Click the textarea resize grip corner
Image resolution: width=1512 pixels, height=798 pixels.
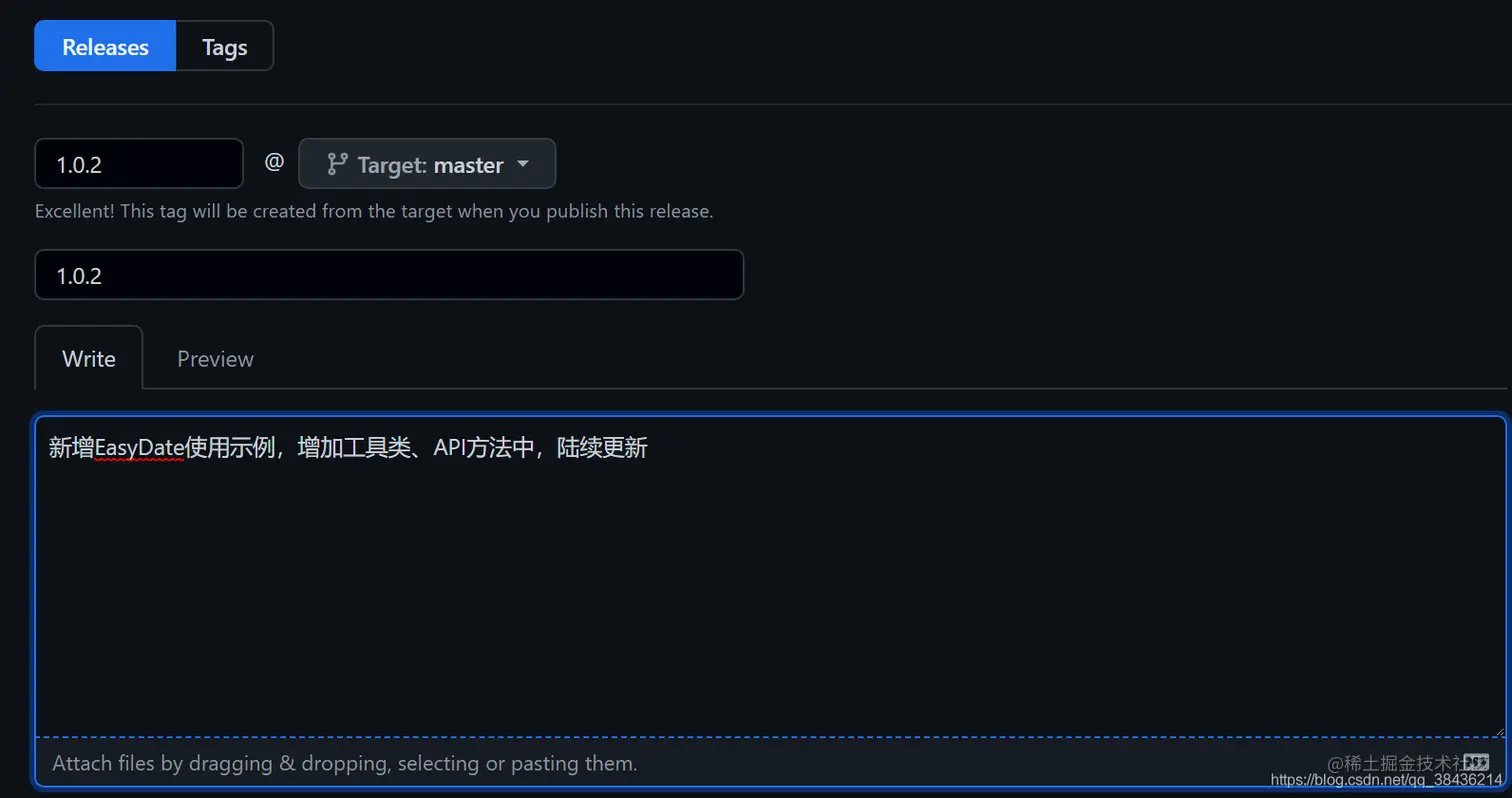tap(1498, 731)
